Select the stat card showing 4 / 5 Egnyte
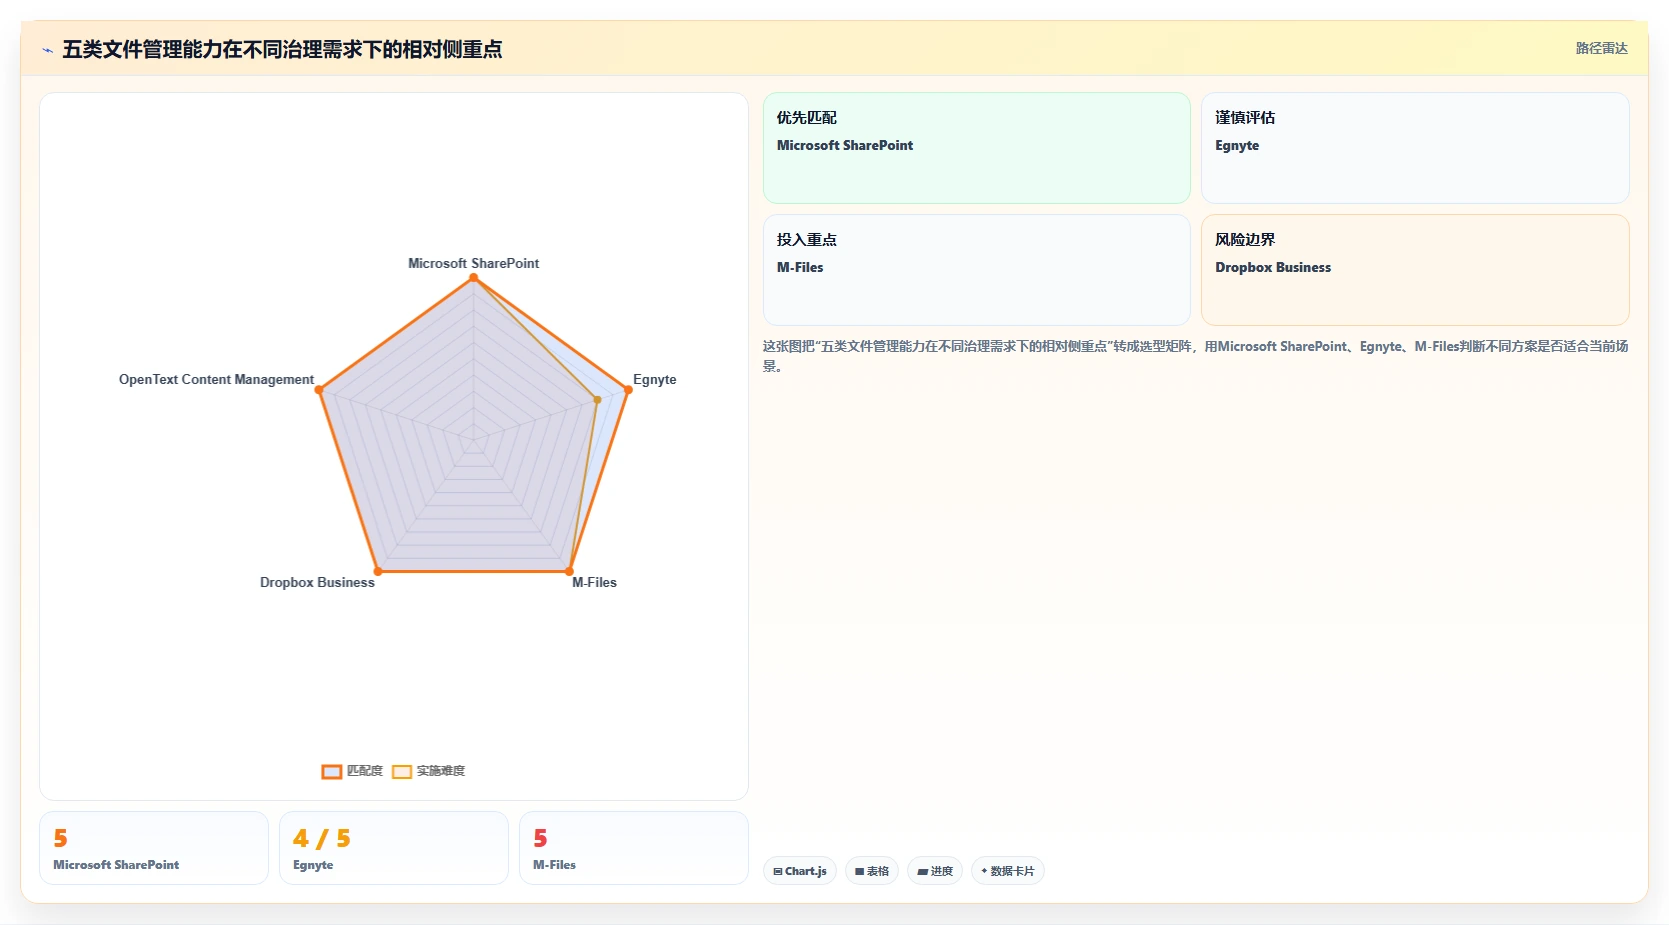Screen dimensions: 1669x925 tap(394, 848)
